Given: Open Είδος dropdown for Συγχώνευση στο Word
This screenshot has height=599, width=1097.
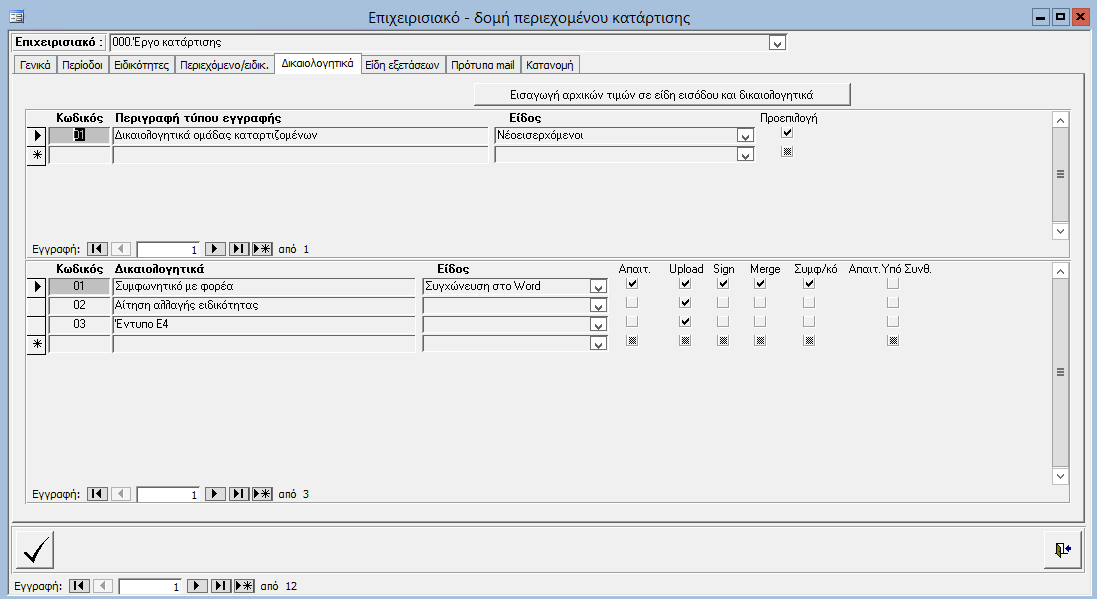Looking at the screenshot, I should (598, 287).
